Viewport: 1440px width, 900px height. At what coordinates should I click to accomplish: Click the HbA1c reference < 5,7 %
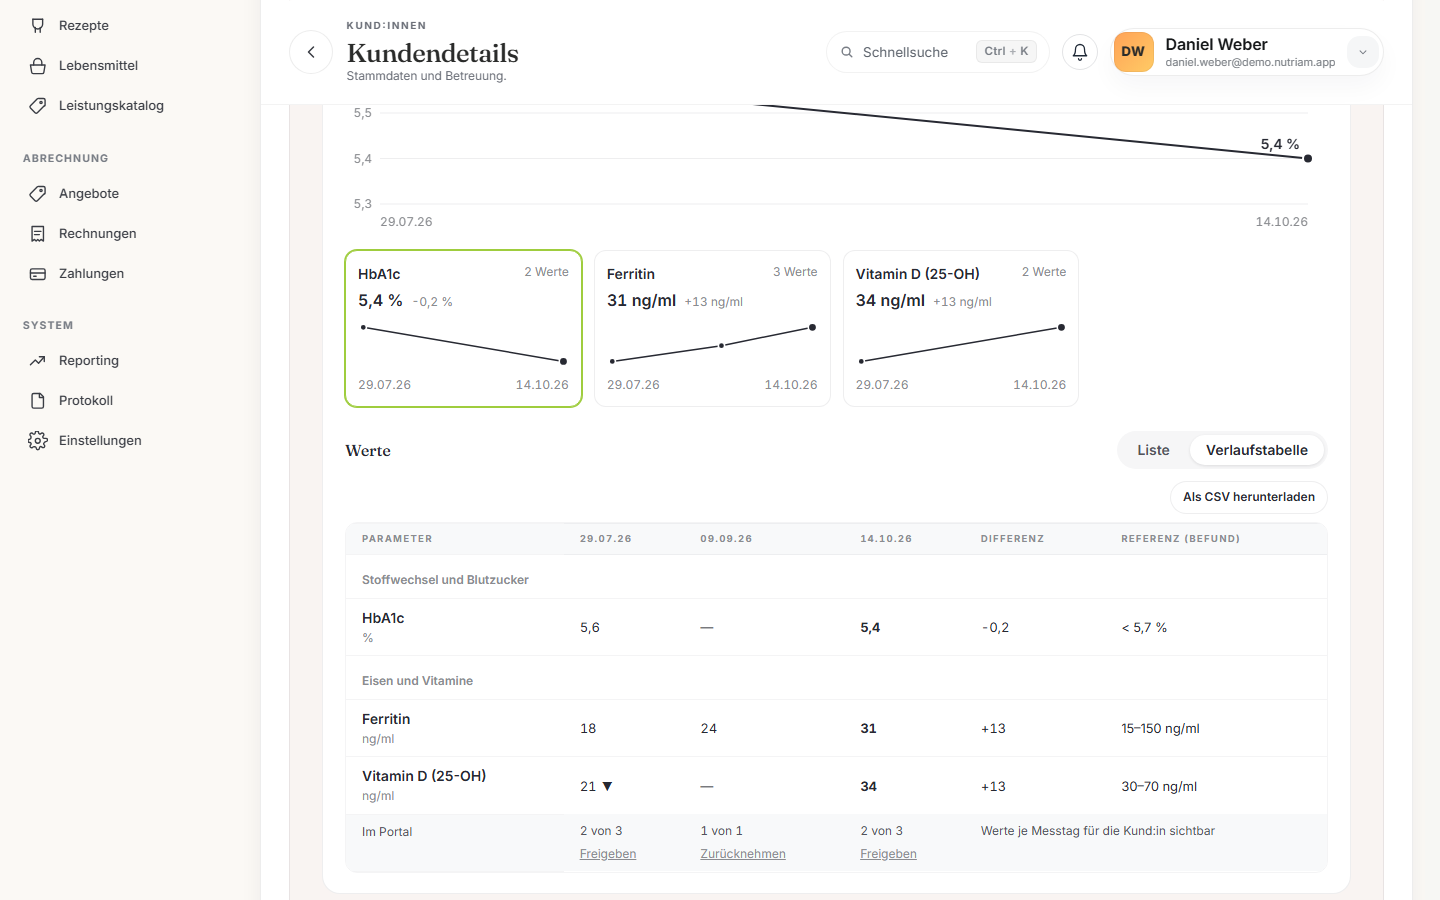[1144, 628]
